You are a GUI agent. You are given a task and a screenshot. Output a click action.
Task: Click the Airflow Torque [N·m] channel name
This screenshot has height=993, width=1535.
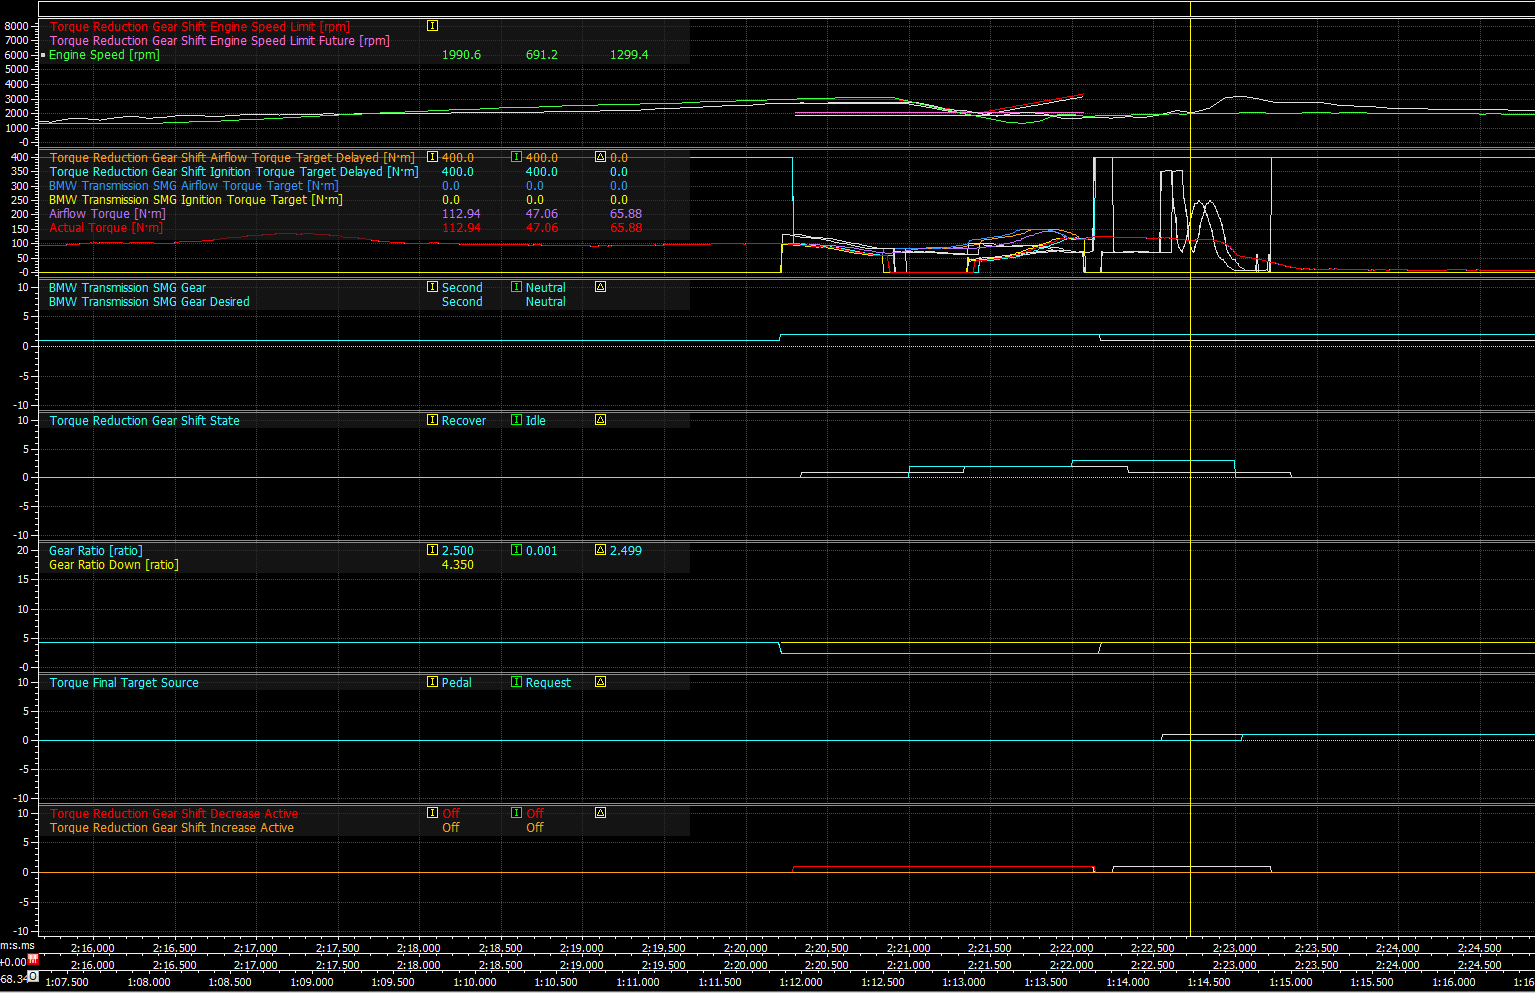click(x=108, y=214)
